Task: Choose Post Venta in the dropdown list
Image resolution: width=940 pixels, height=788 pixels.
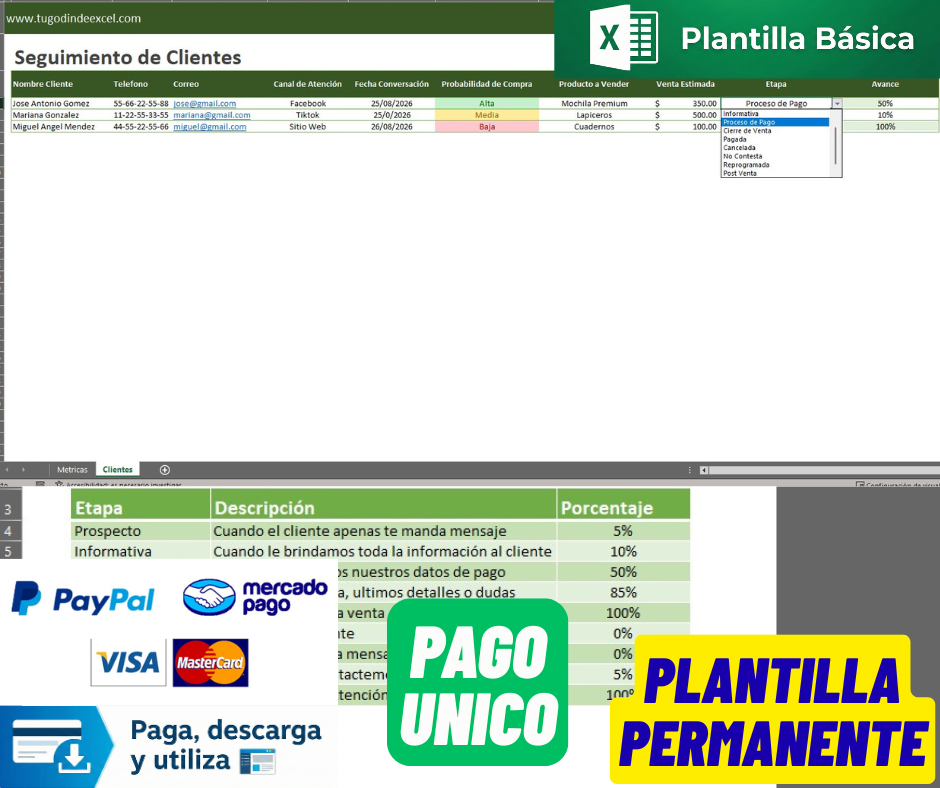Action: (x=740, y=173)
